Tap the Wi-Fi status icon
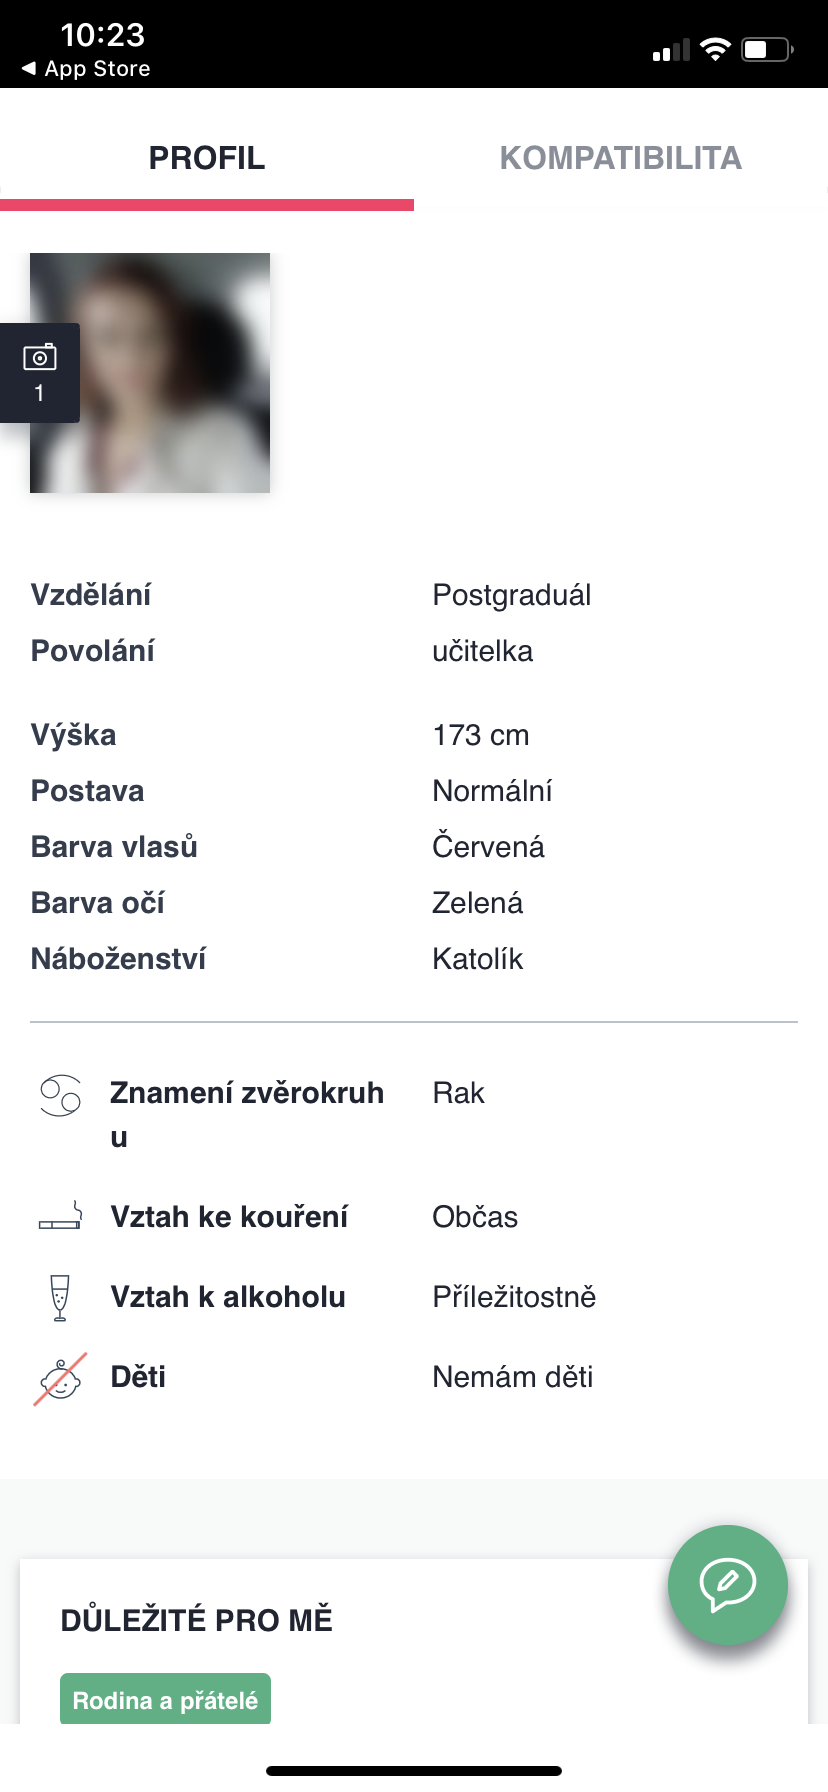828x1792 pixels. coord(715,49)
